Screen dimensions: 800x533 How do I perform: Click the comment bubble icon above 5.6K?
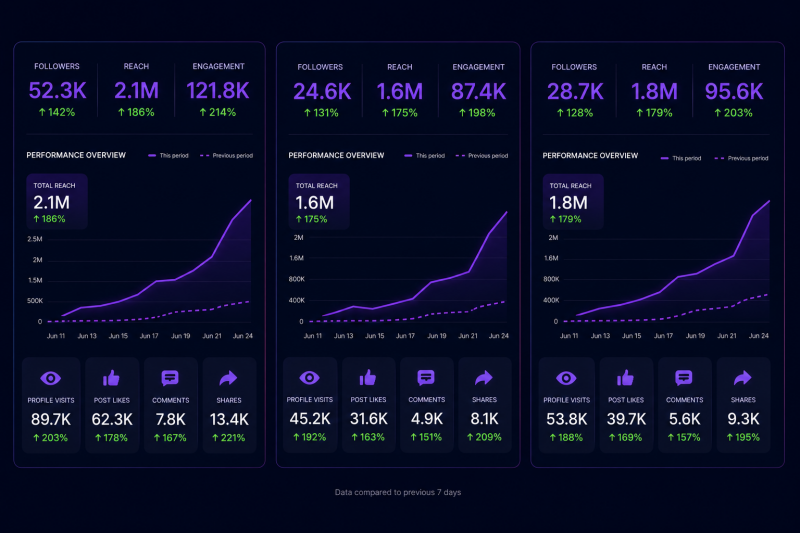coord(684,378)
